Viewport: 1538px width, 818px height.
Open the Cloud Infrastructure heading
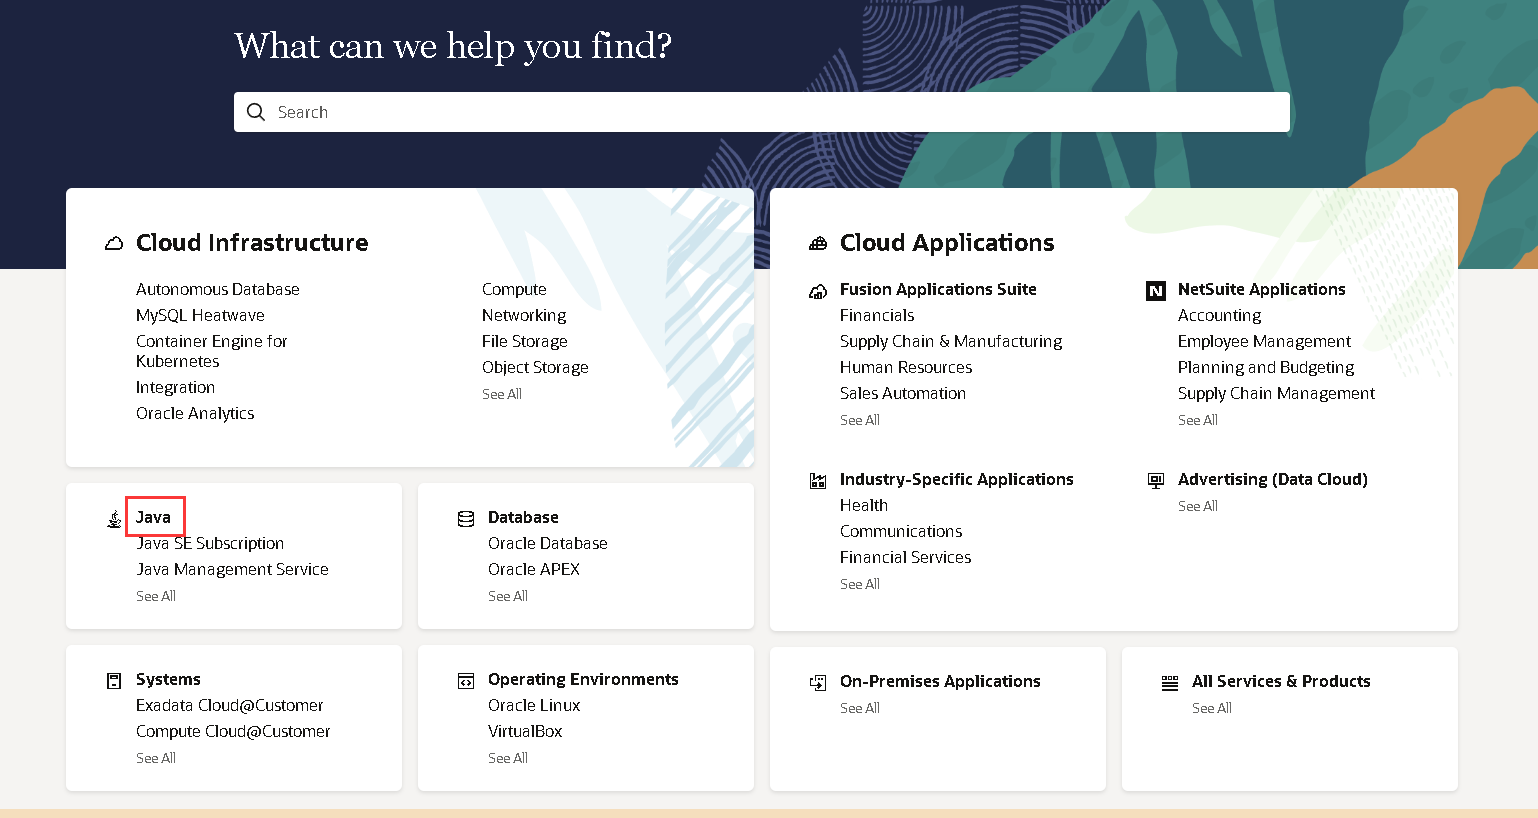252,243
